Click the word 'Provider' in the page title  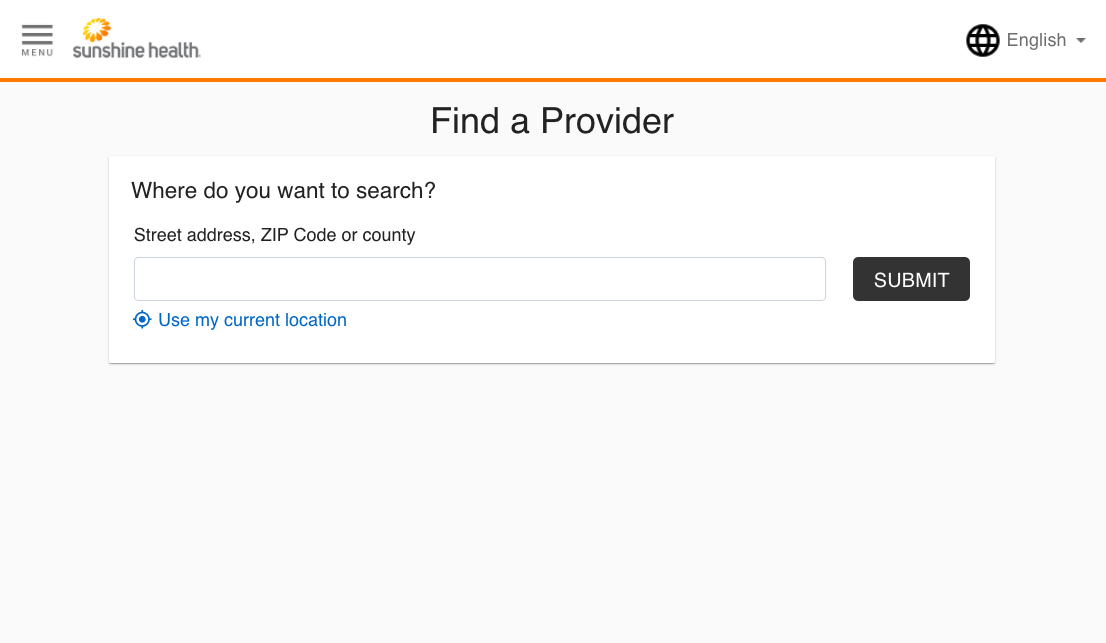[x=607, y=121]
